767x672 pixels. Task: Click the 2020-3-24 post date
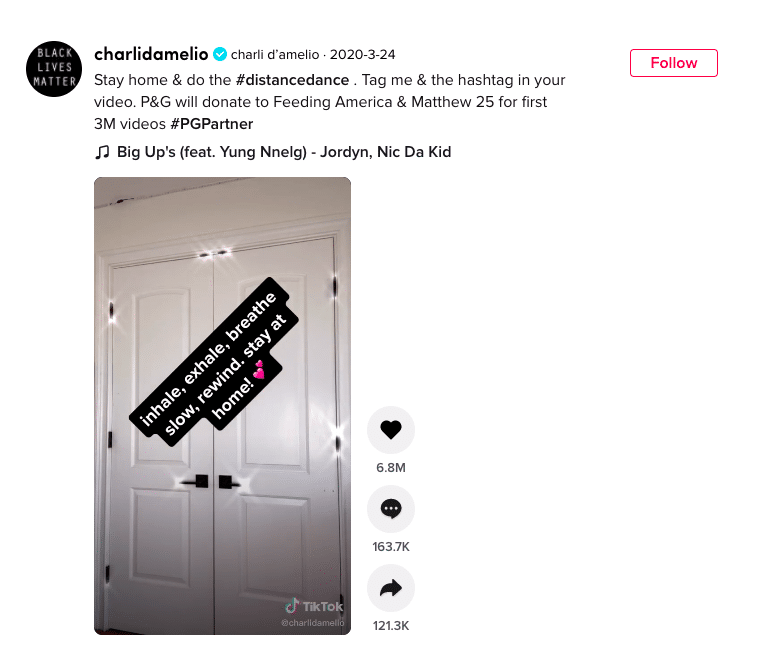tap(362, 55)
